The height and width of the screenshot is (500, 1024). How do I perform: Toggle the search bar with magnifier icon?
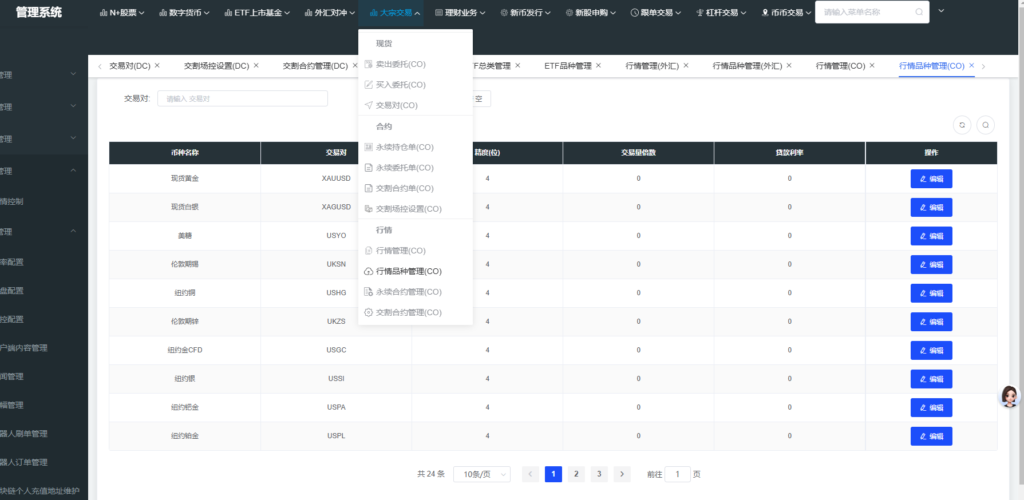point(985,125)
